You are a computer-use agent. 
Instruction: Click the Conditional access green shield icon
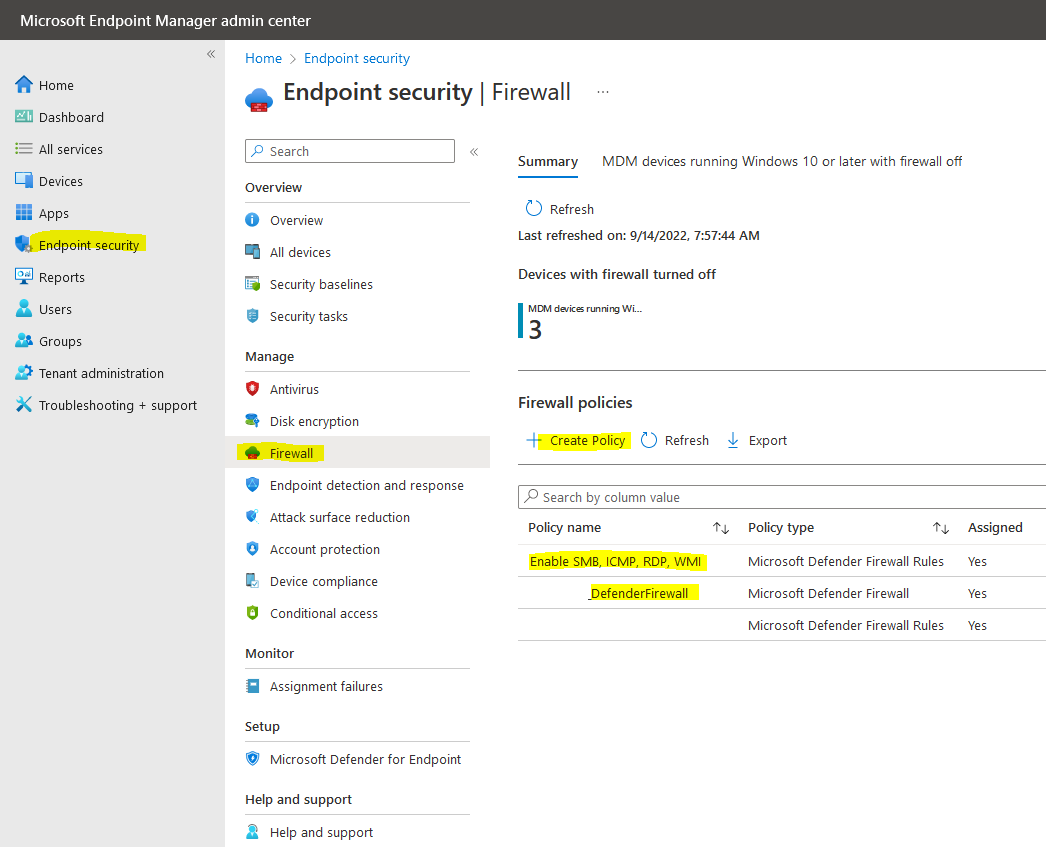[x=252, y=613]
